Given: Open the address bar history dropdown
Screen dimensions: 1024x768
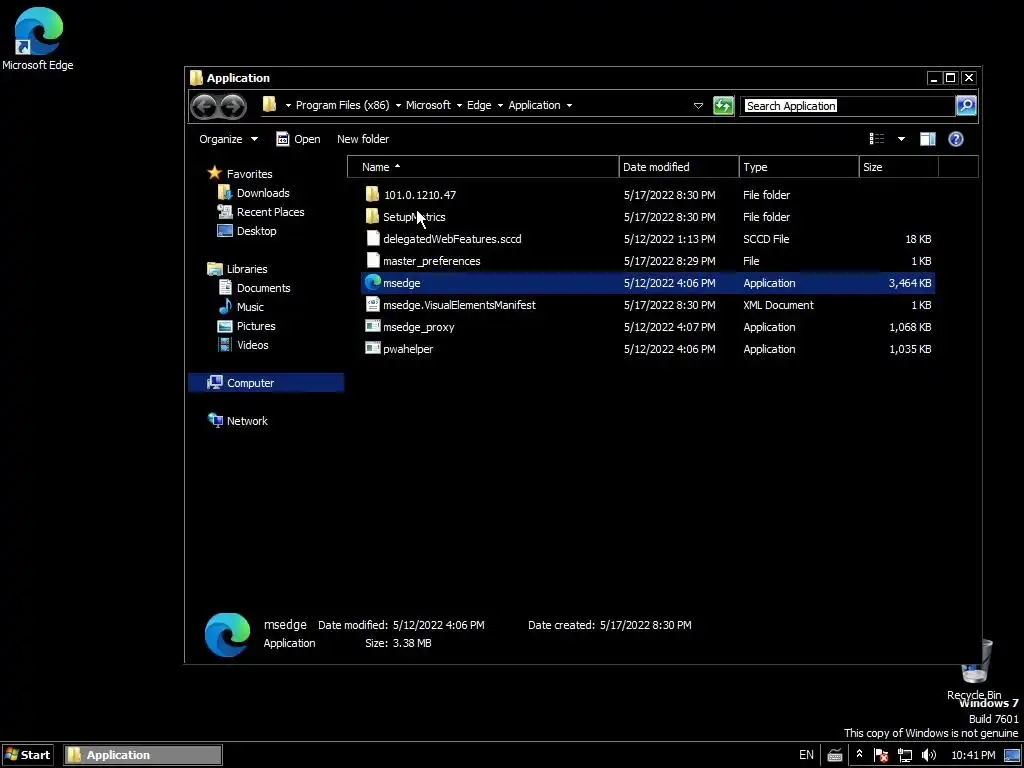Looking at the screenshot, I should [x=698, y=105].
